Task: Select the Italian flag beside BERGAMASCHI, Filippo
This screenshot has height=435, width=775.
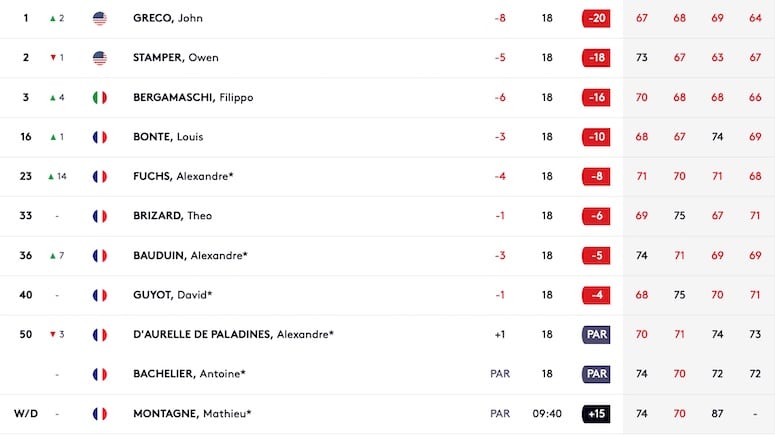Action: pos(100,97)
